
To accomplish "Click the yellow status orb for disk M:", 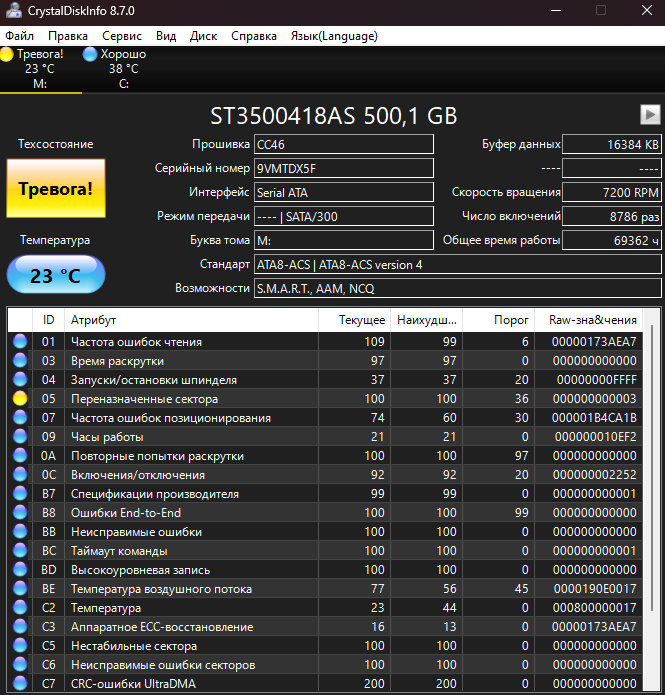I will click(x=7, y=54).
